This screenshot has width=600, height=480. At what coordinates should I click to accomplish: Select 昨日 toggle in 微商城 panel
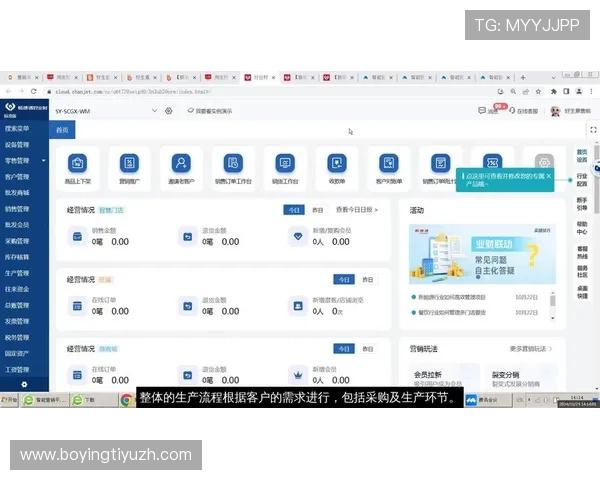point(367,349)
